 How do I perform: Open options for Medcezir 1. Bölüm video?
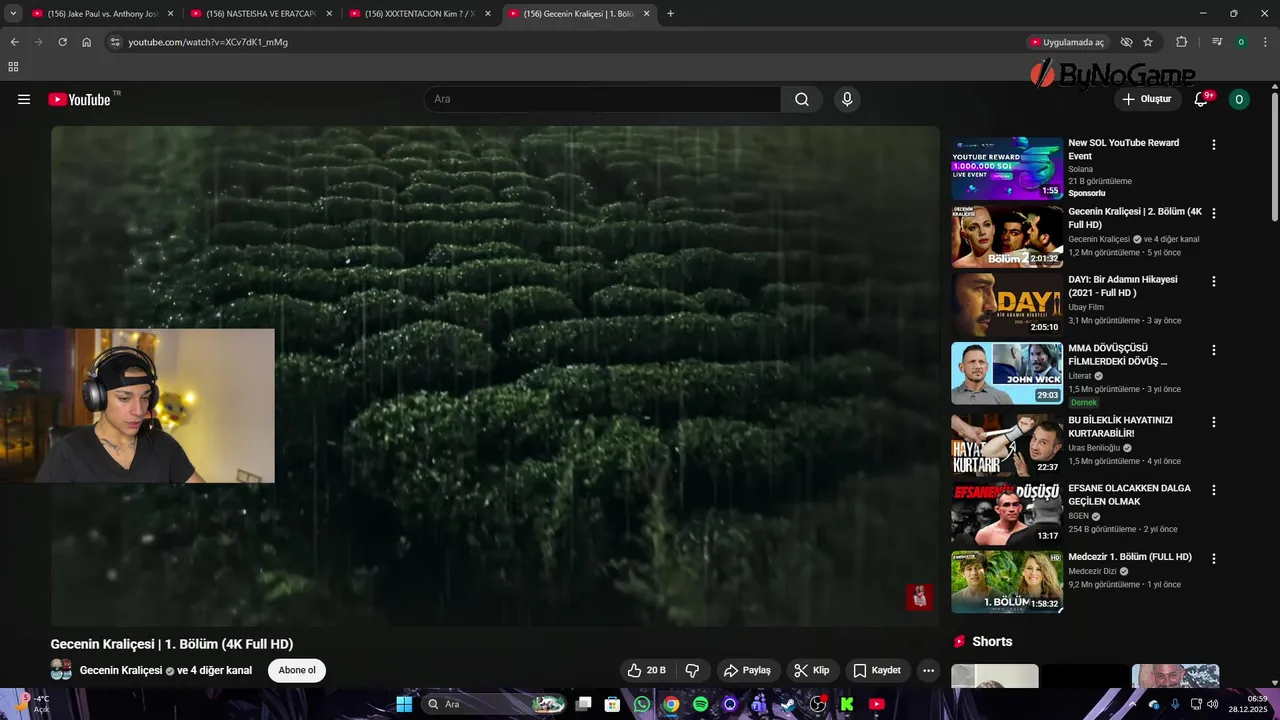pyautogui.click(x=1214, y=559)
